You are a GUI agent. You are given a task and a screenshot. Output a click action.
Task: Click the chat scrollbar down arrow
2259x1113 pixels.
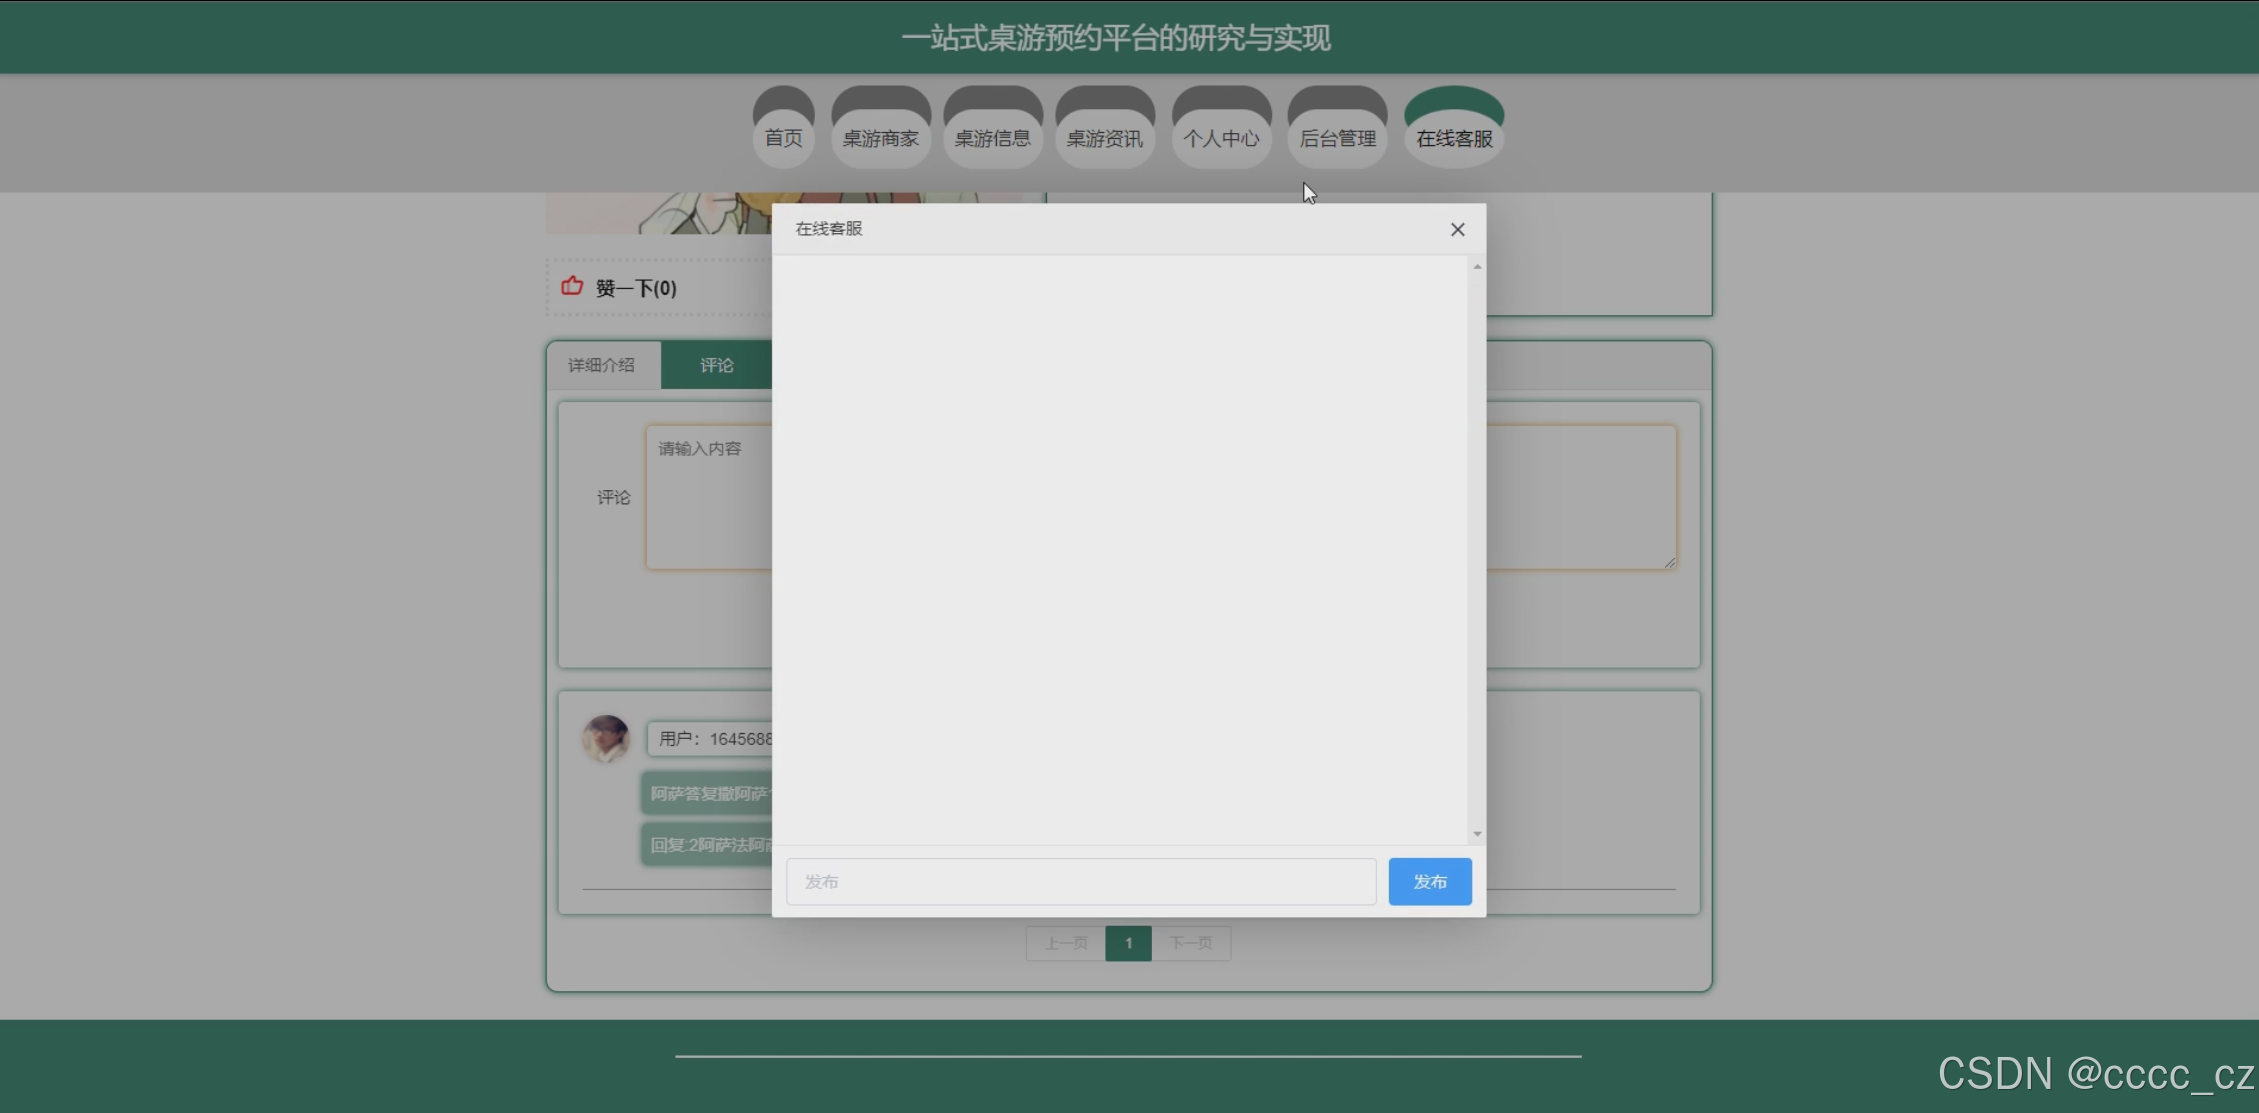point(1477,834)
